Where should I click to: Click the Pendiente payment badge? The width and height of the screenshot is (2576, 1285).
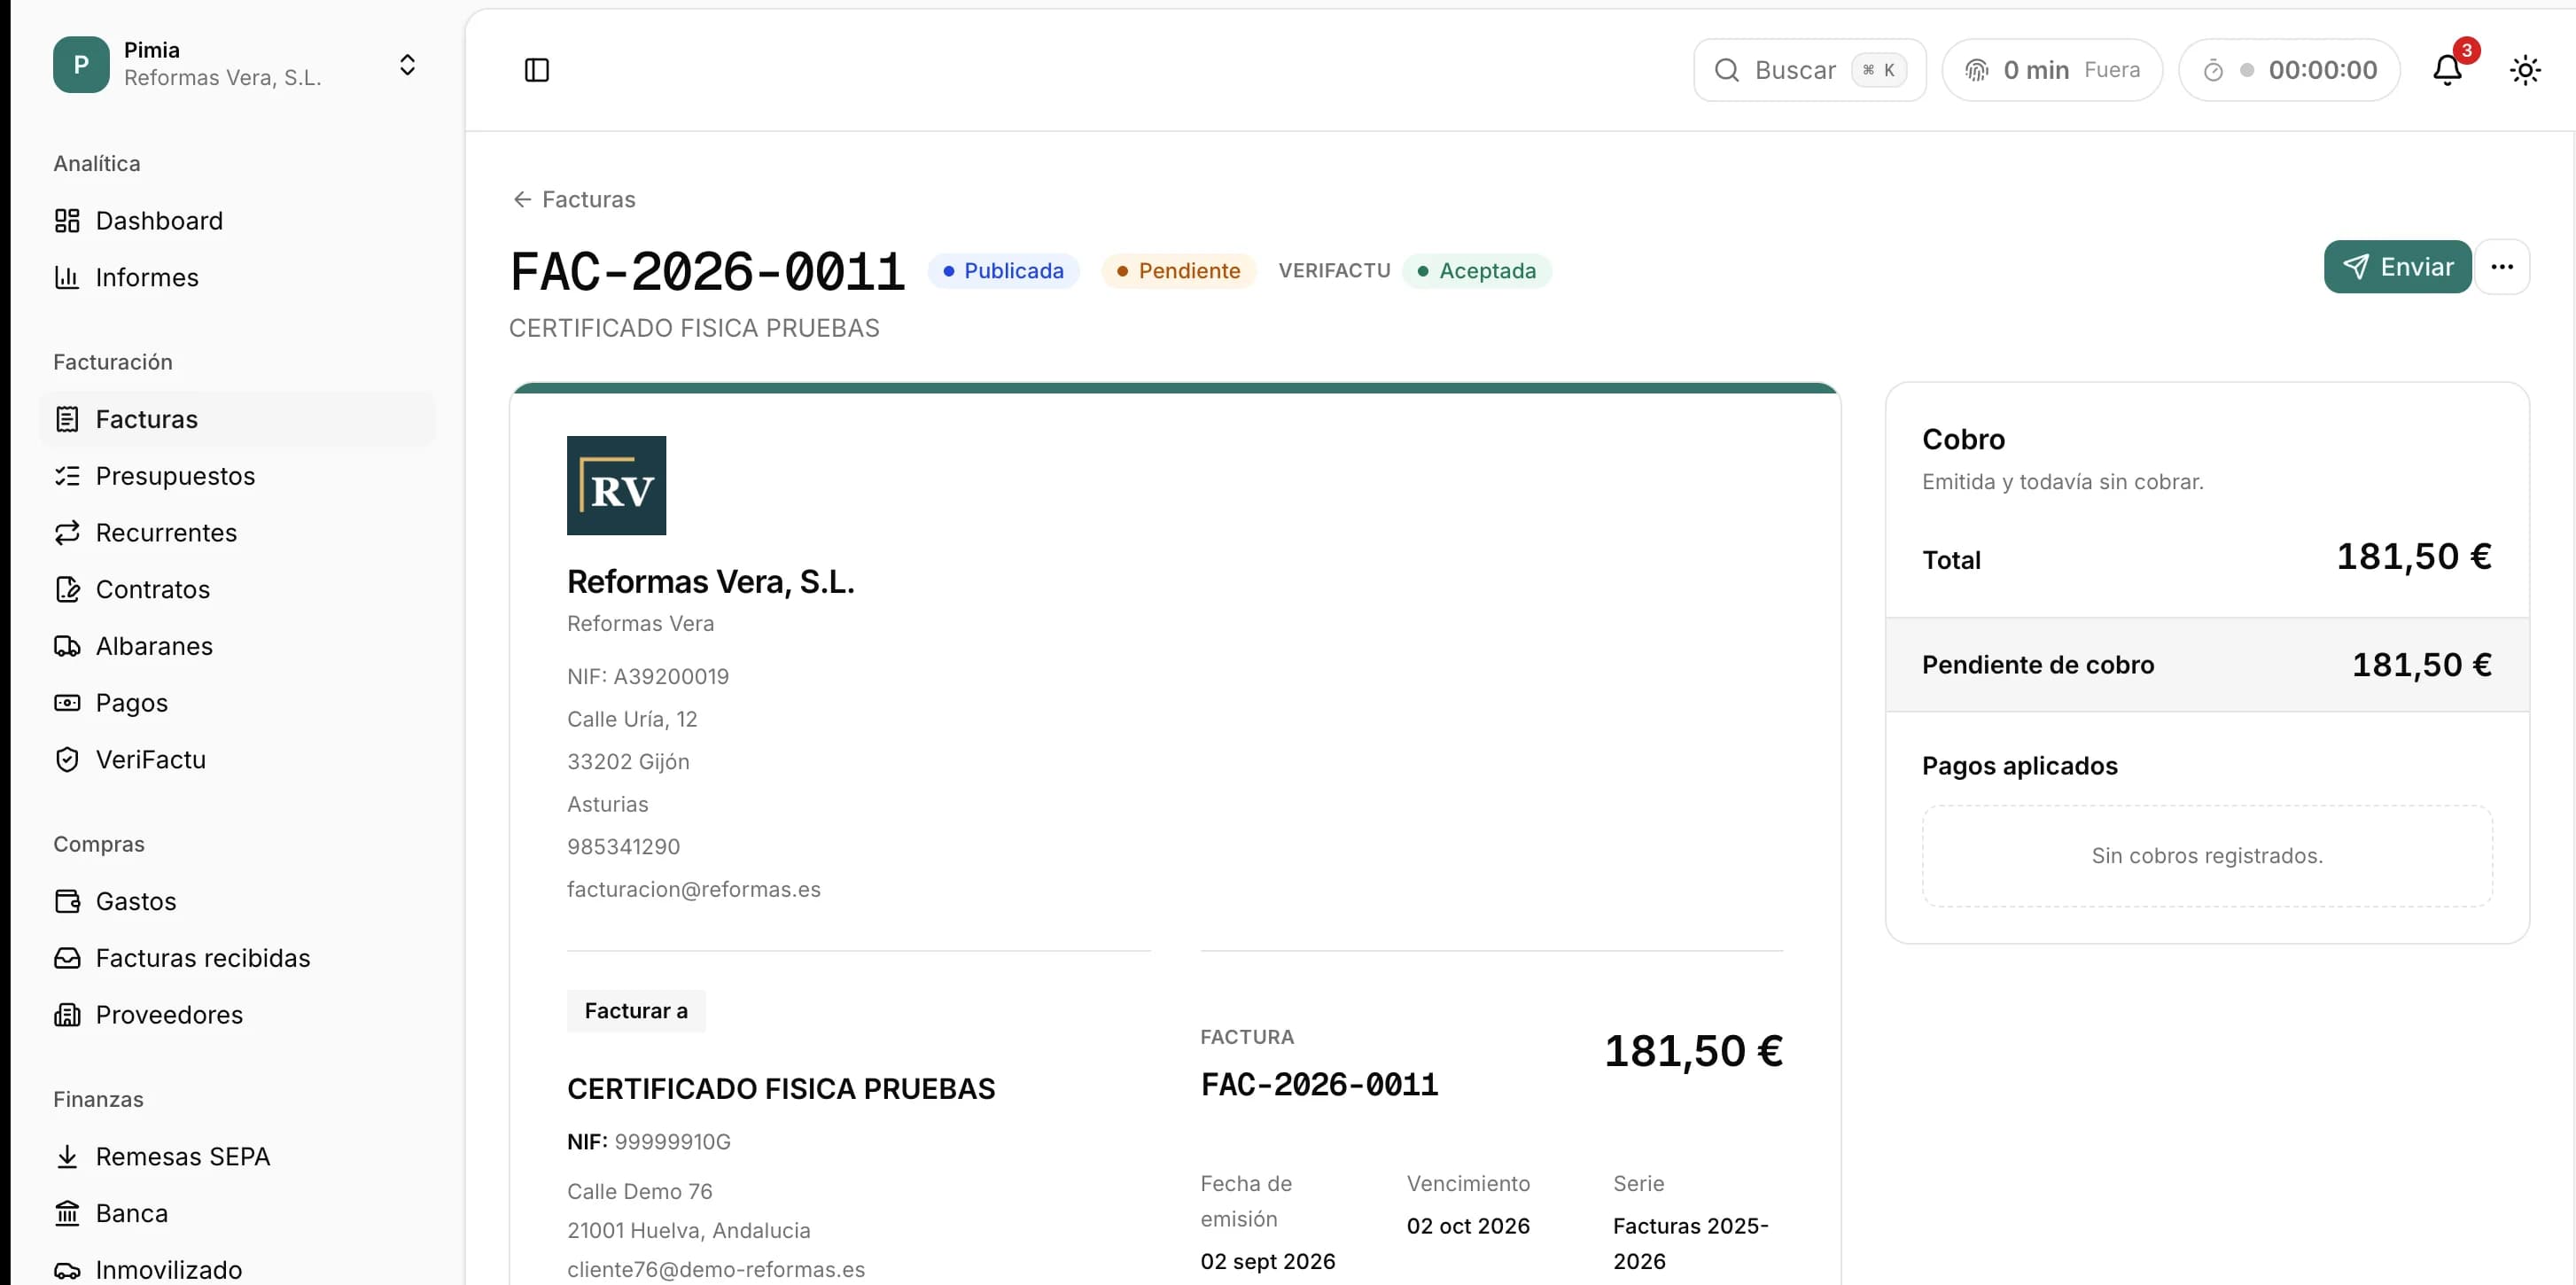click(1178, 271)
